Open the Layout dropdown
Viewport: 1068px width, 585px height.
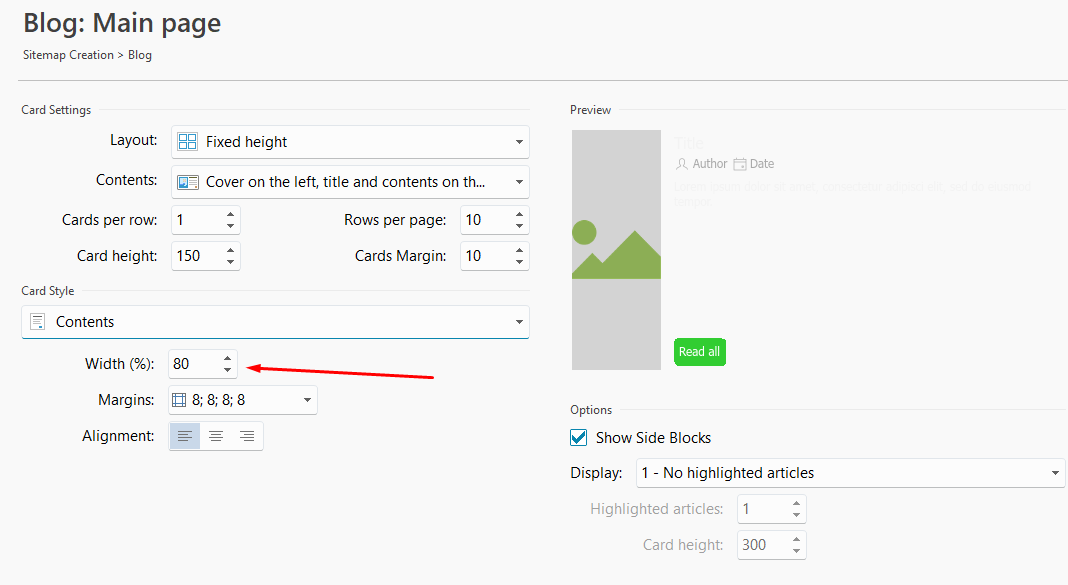350,142
